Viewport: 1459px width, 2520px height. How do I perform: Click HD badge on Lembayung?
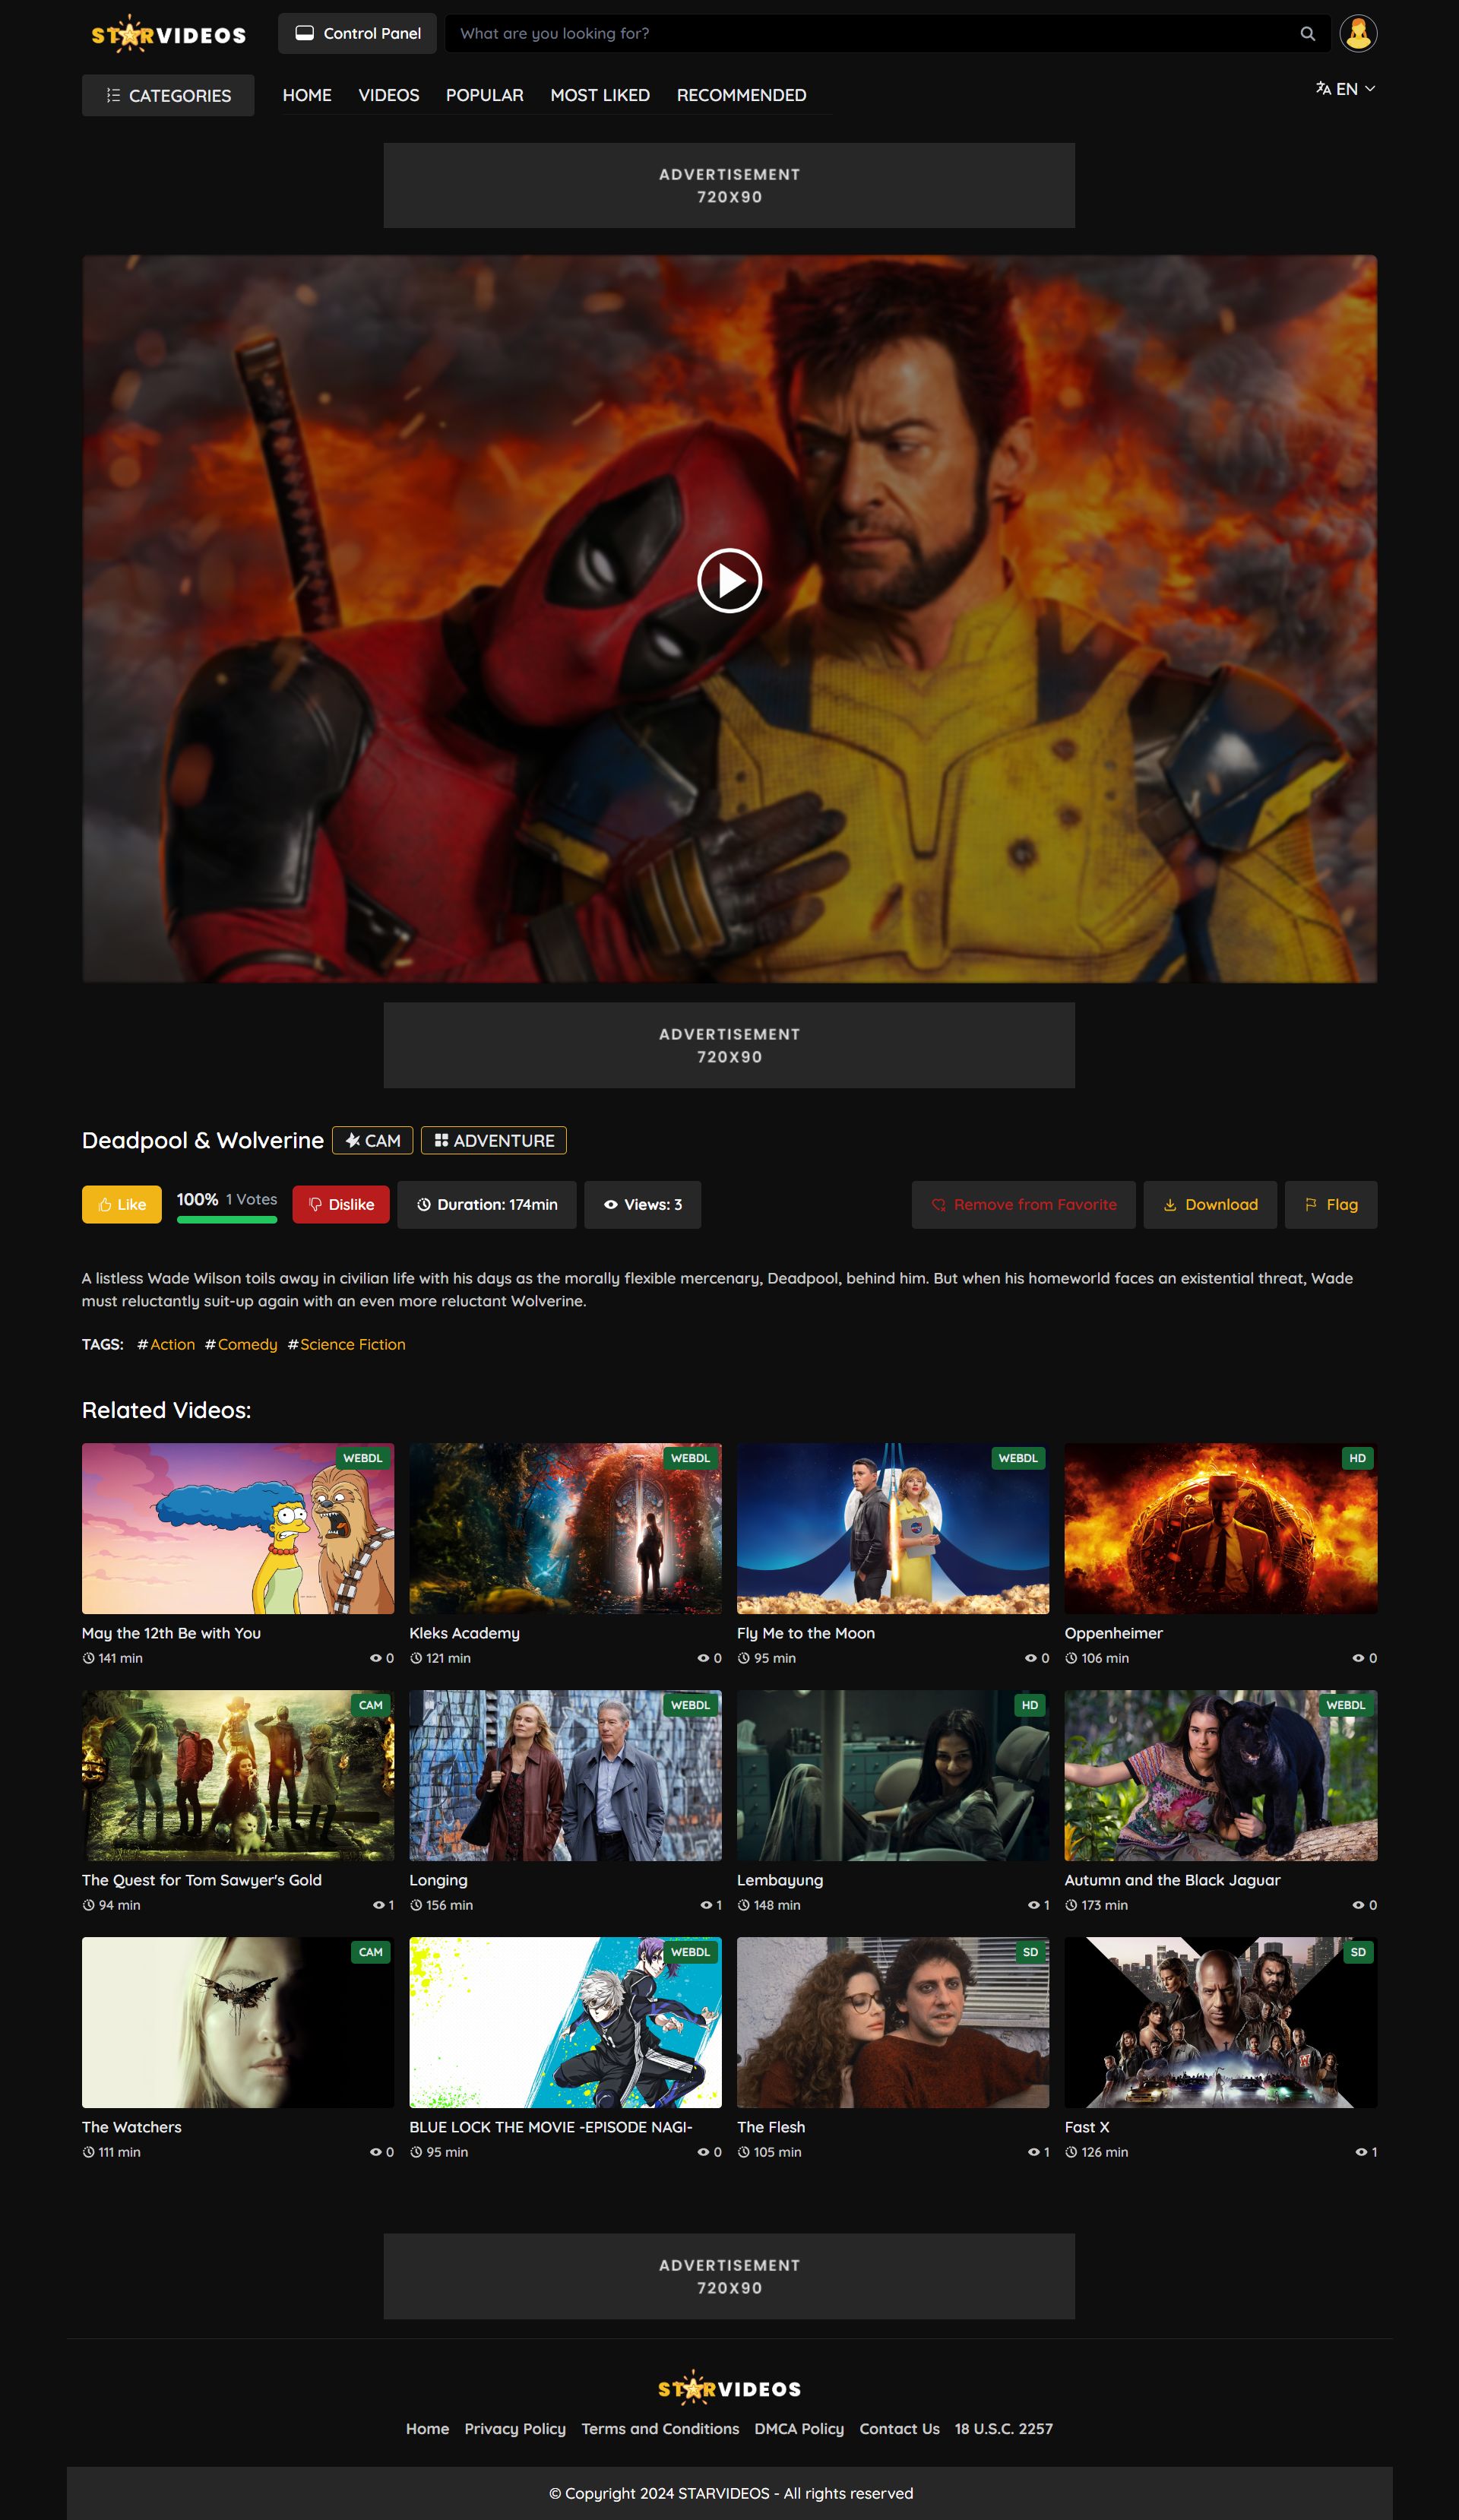pyautogui.click(x=1030, y=1705)
